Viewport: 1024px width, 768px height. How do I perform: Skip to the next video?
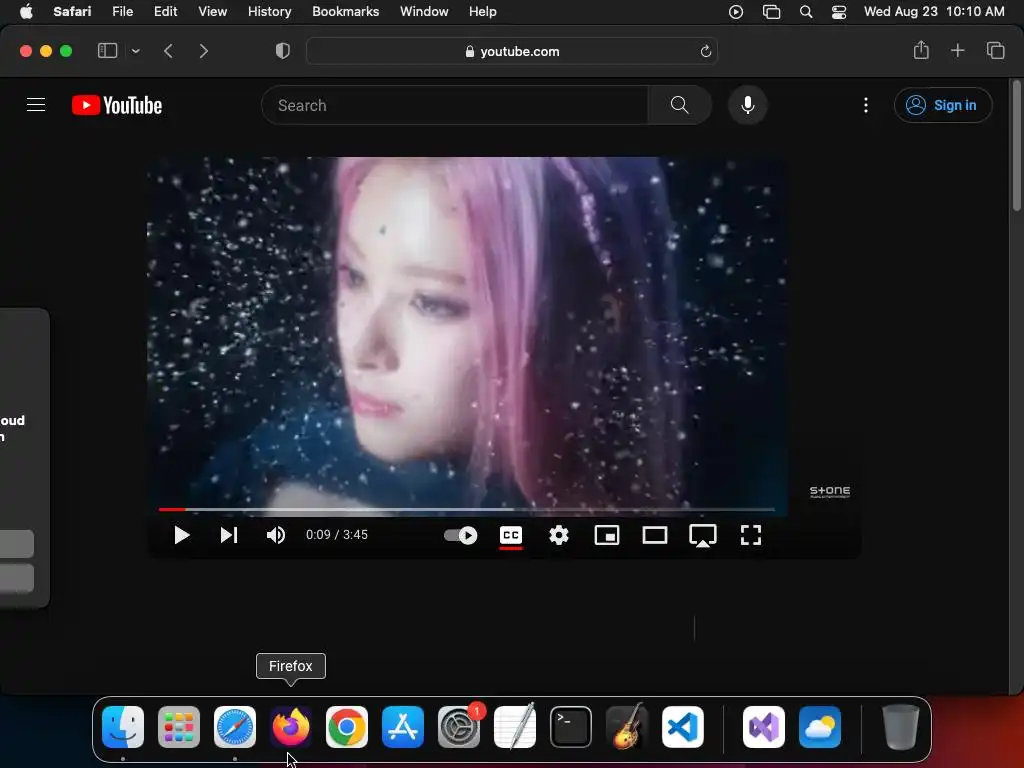click(x=229, y=536)
